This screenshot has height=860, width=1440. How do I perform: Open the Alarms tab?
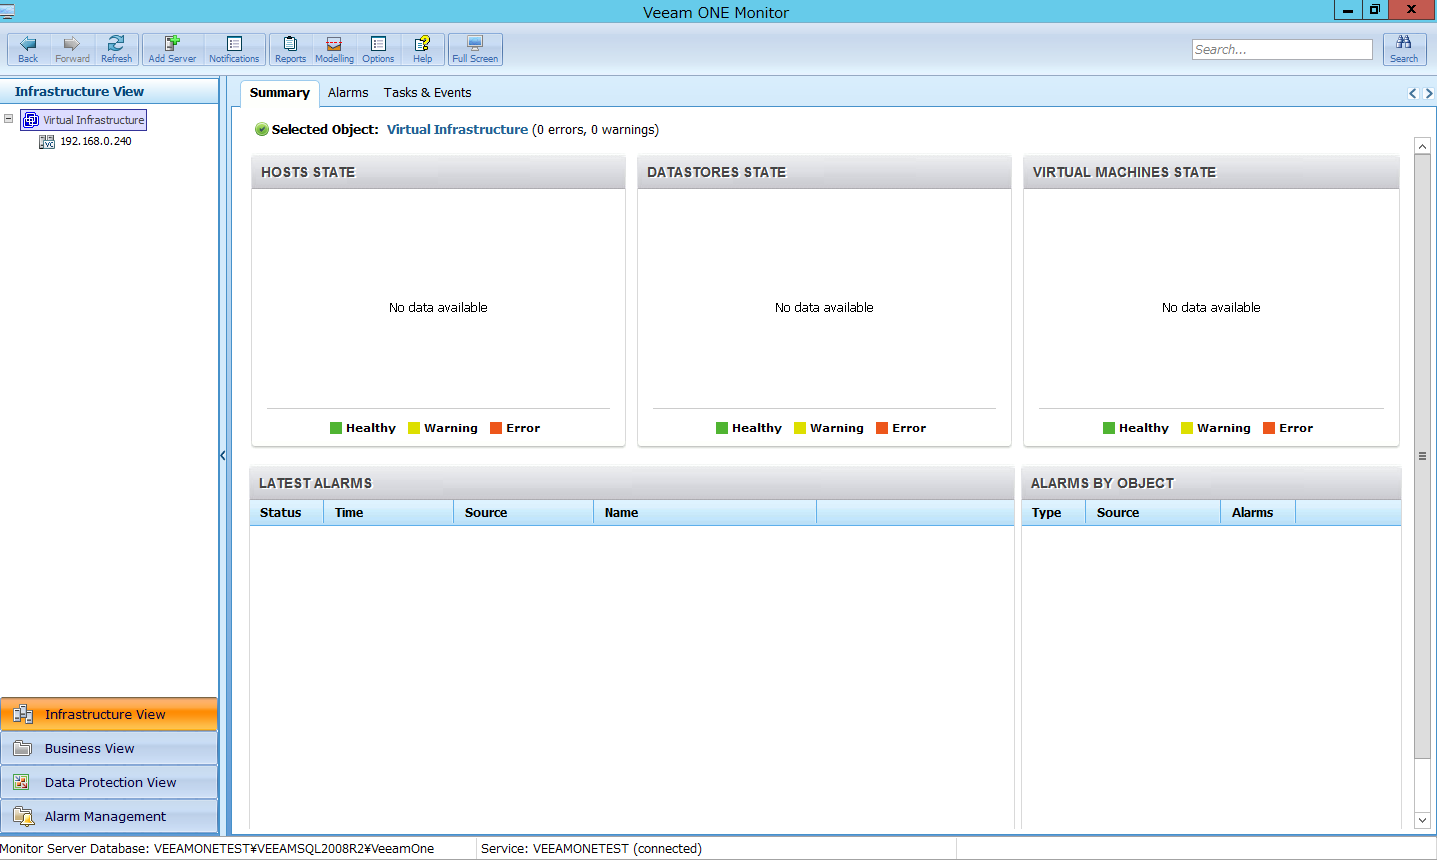pos(348,93)
